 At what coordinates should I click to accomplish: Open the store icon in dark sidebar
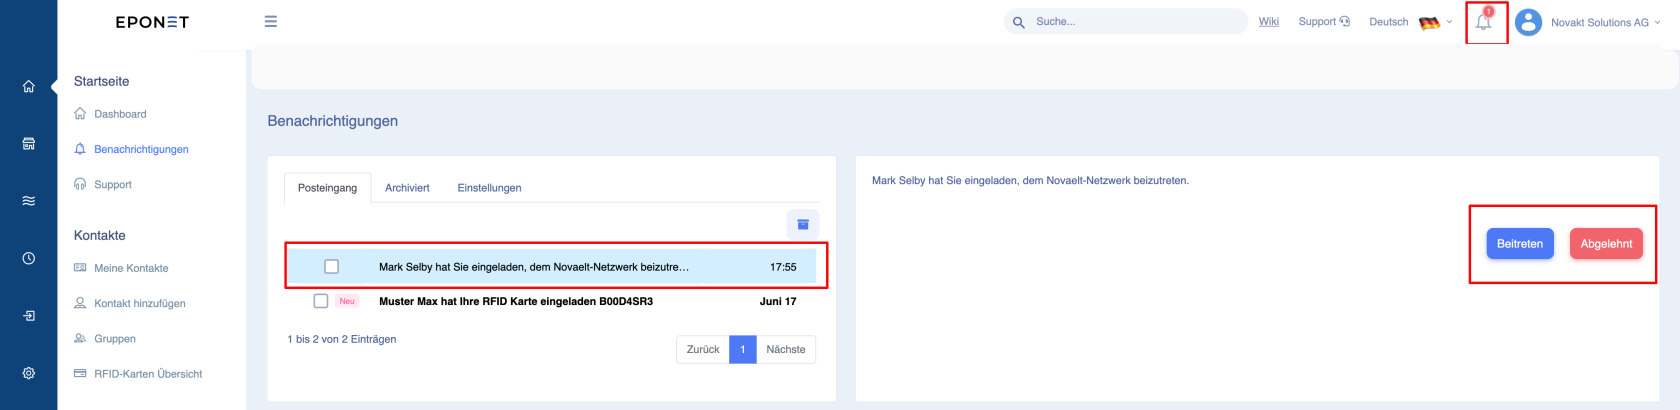tap(28, 144)
